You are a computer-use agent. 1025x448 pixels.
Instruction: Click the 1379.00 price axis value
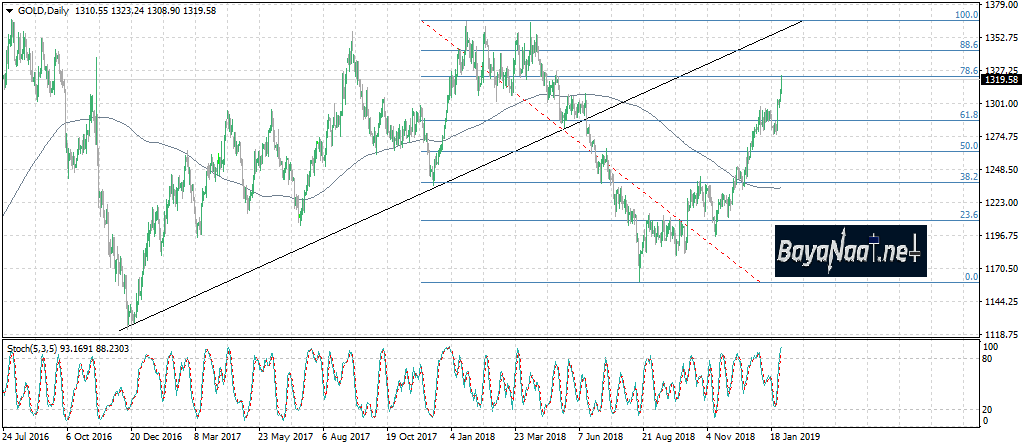[x=1001, y=6]
